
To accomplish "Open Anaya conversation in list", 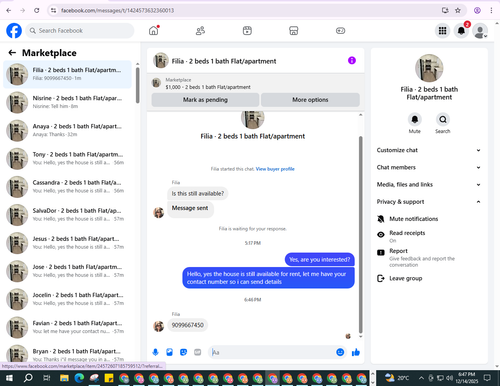I will [x=67, y=130].
